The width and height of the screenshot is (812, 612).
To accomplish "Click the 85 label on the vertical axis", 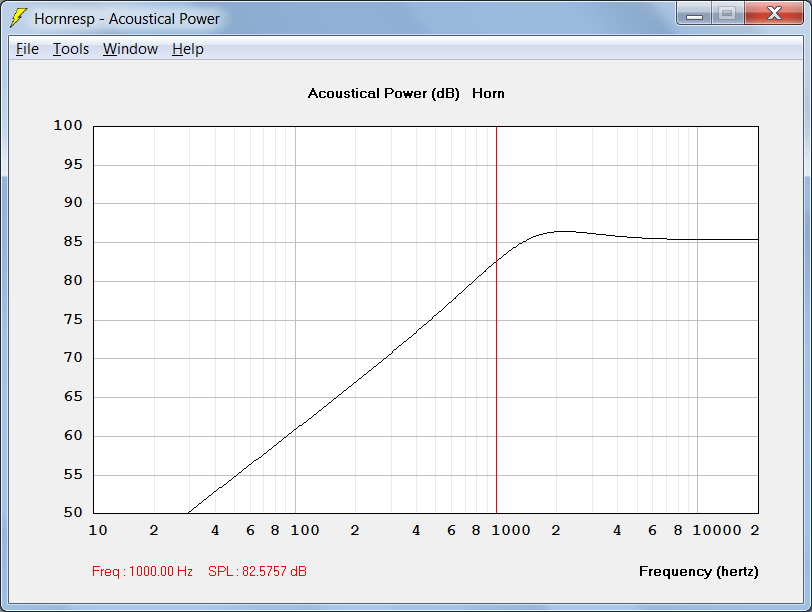I will 73,242.
